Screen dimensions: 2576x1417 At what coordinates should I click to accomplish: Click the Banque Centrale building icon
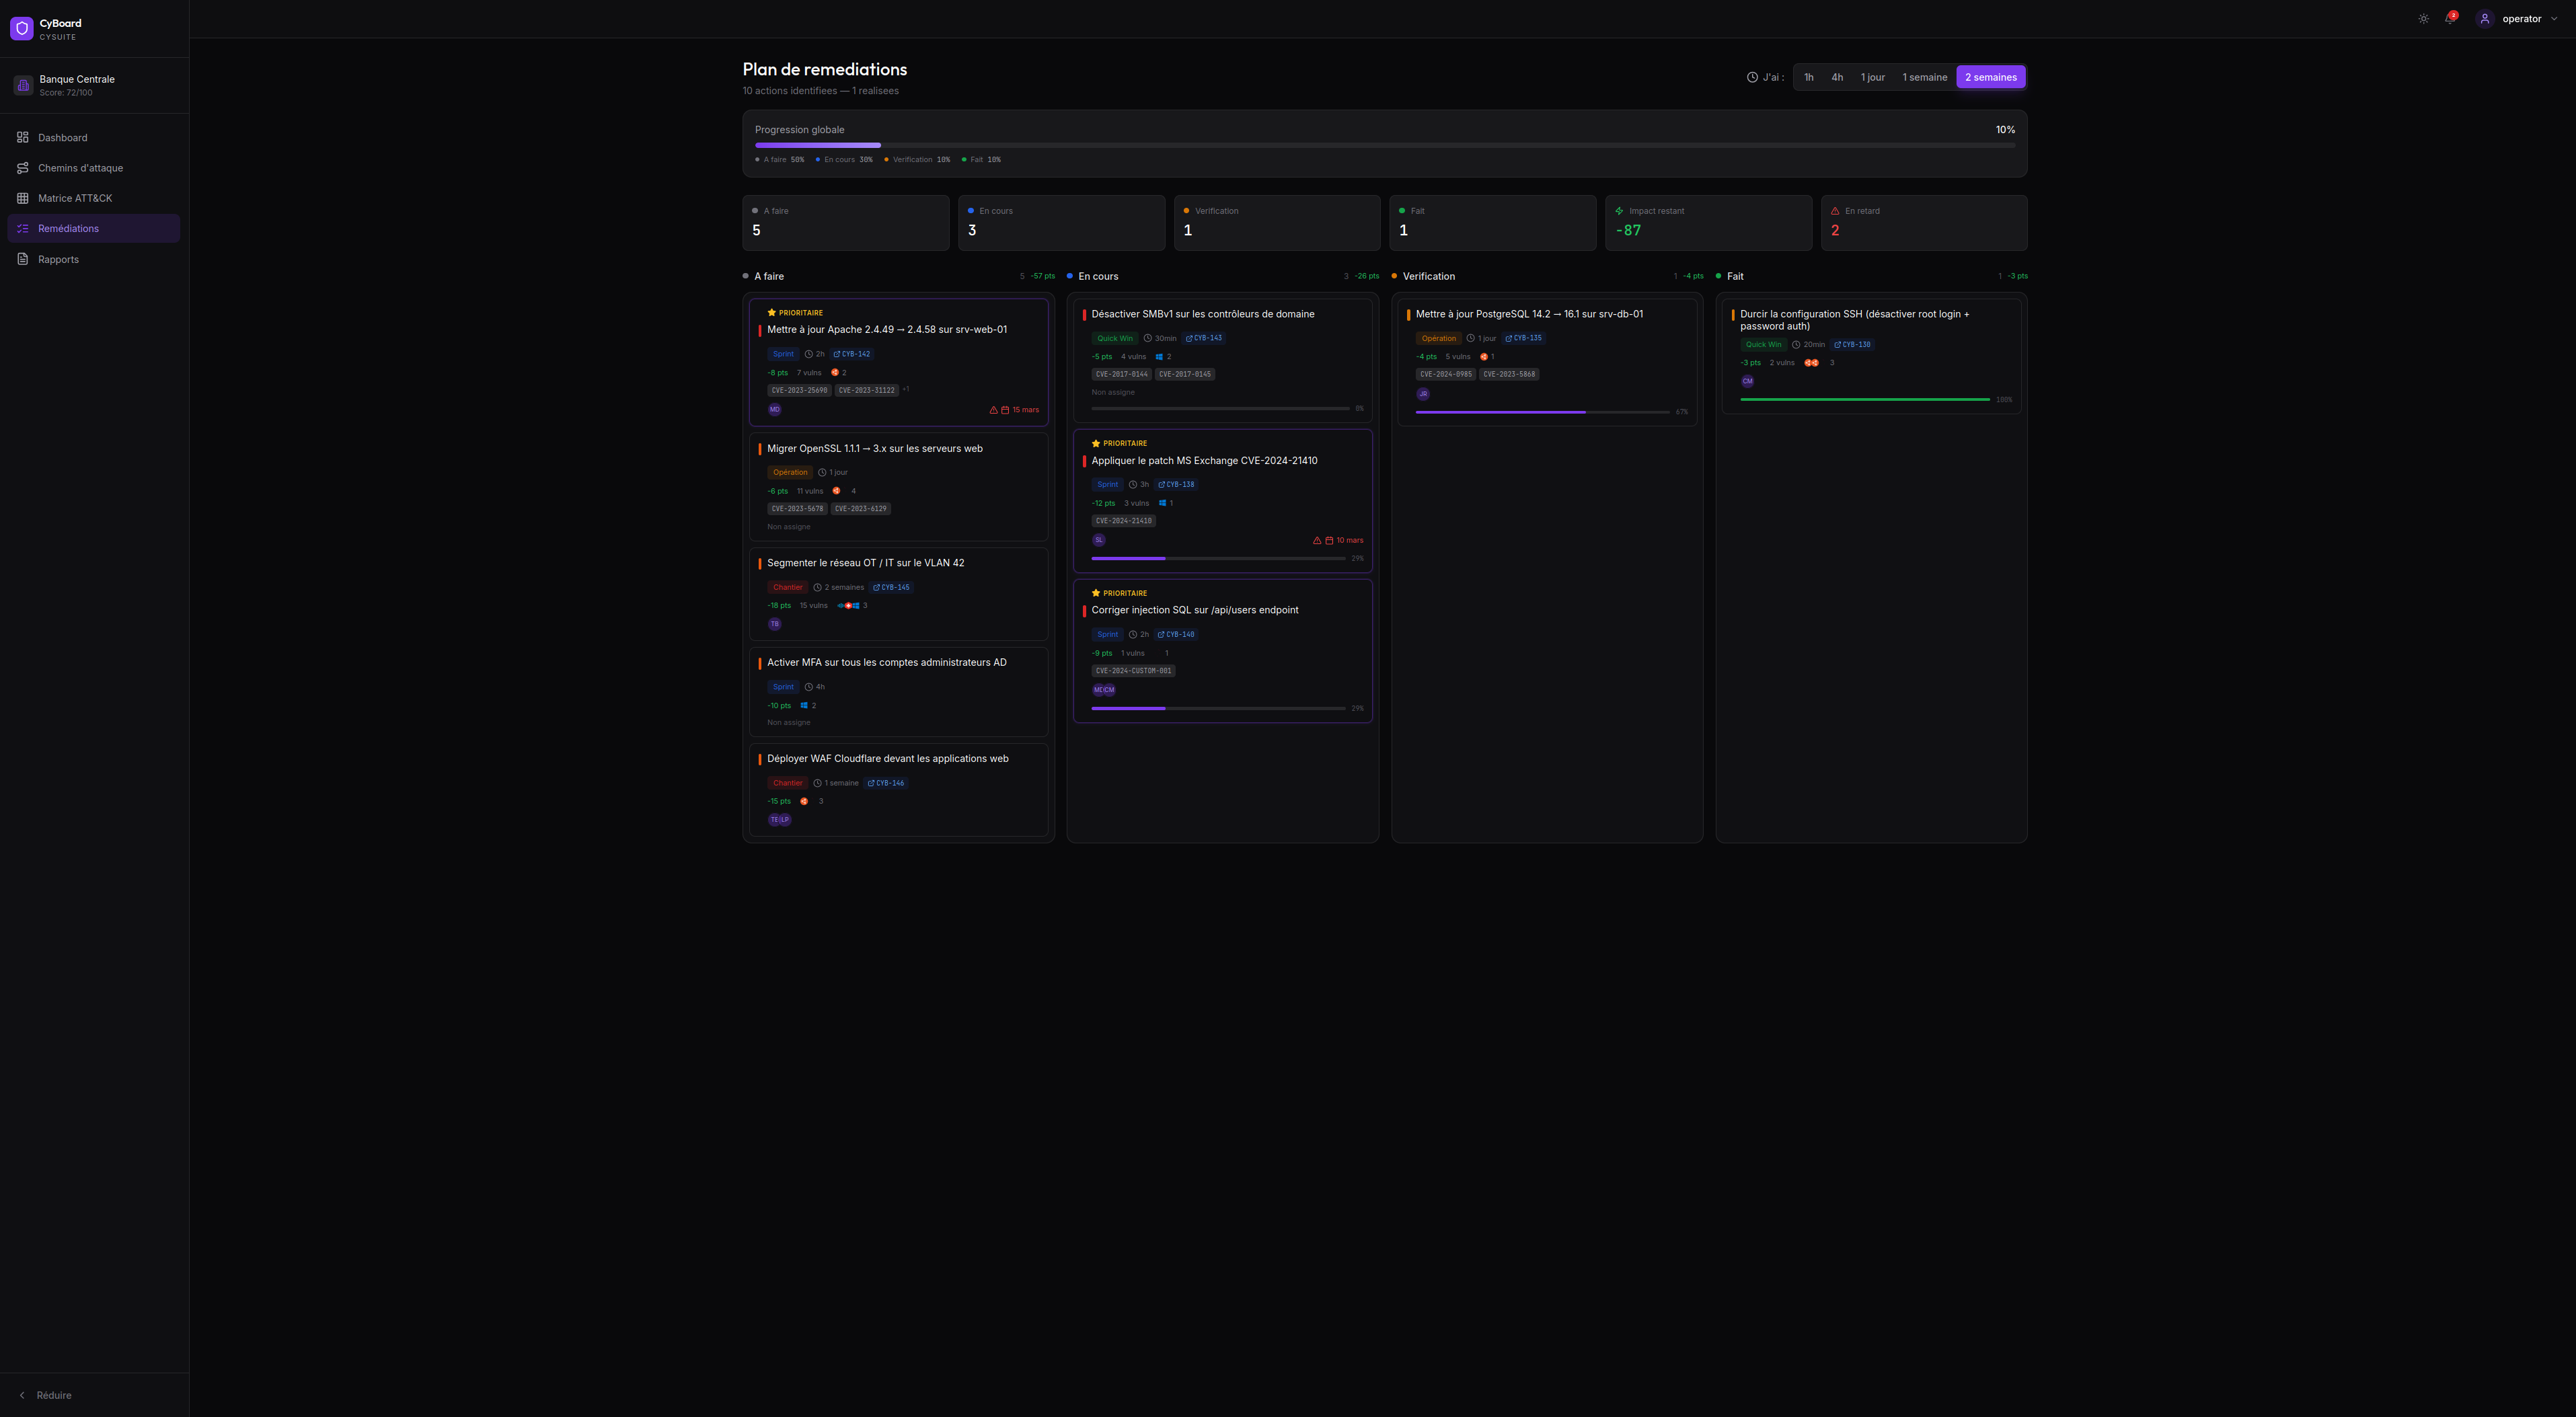(x=23, y=85)
